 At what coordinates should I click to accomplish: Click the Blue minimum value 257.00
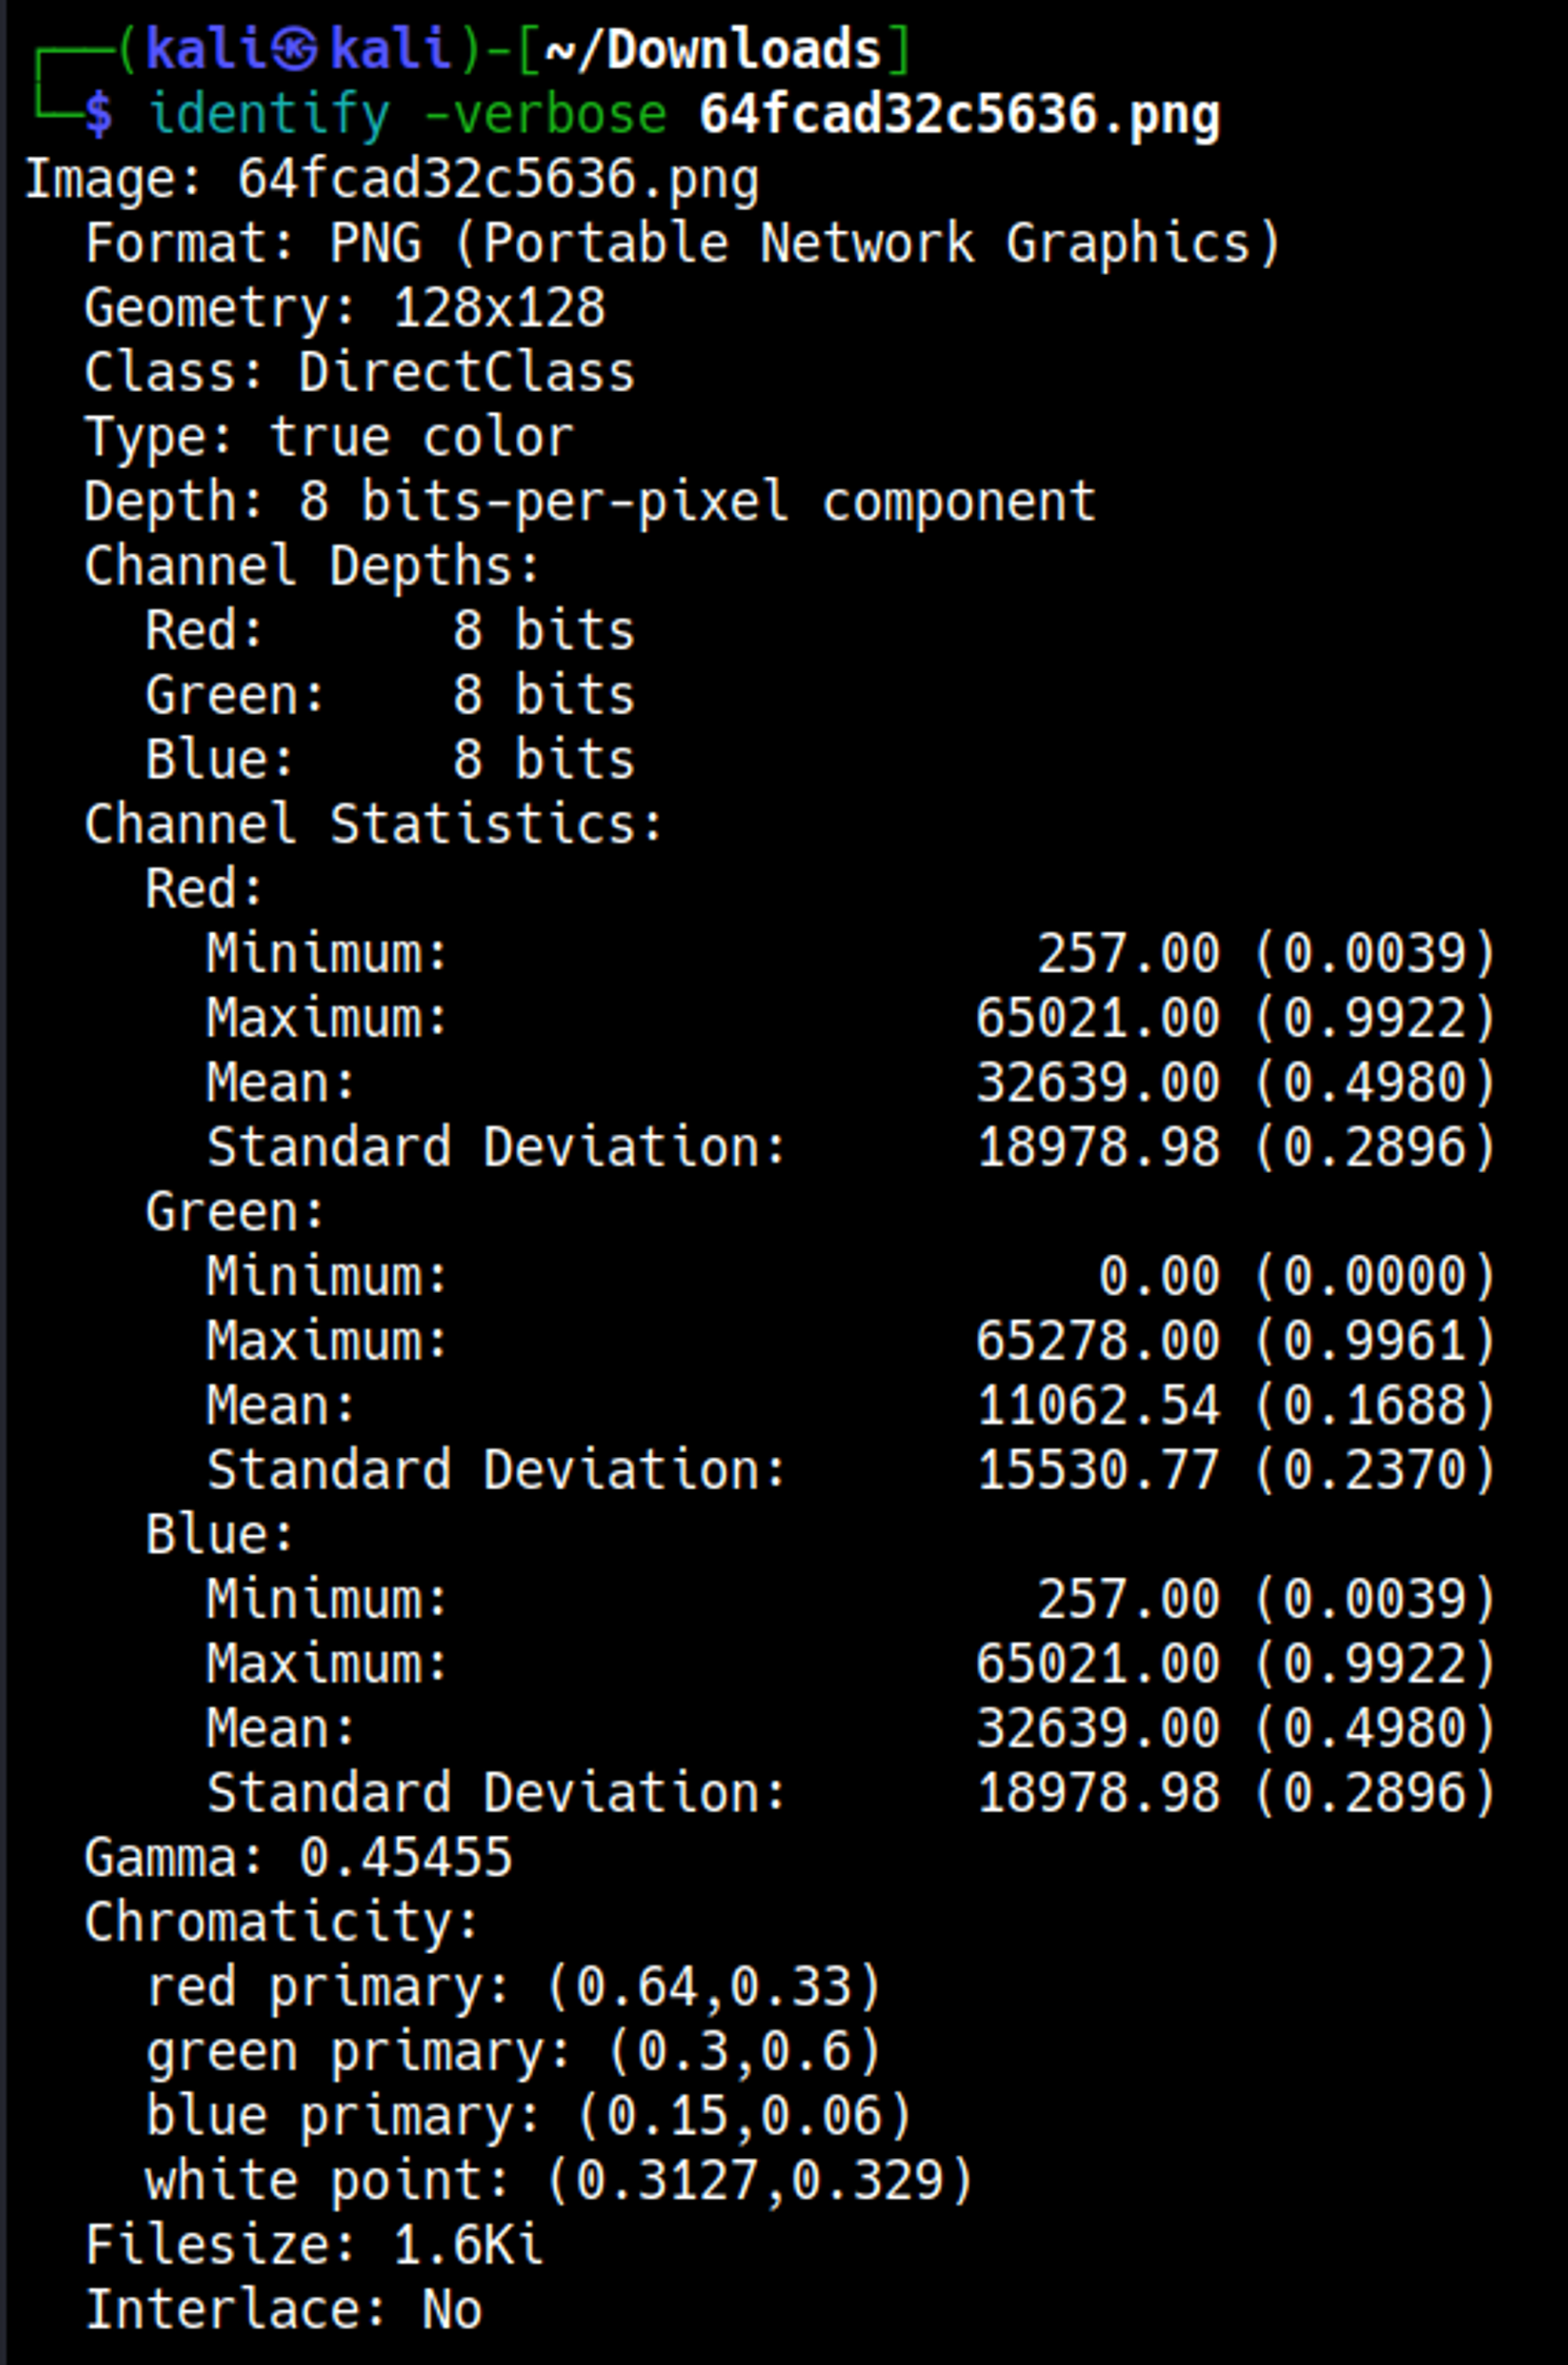(x=1127, y=1599)
